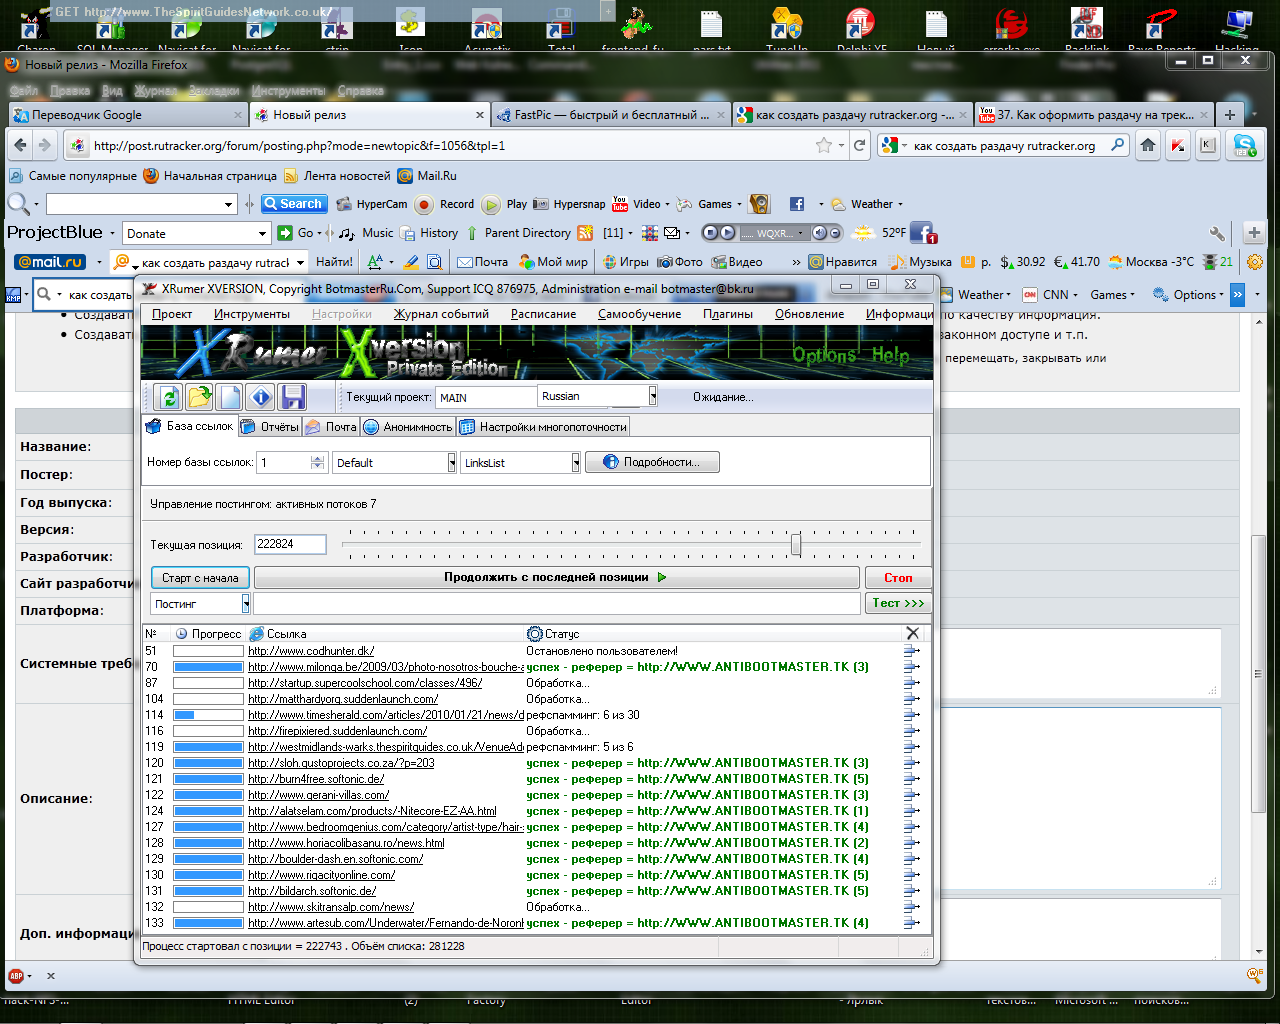Create new project via blank page icon
Viewport: 1280px width, 1024px height.
tap(231, 397)
